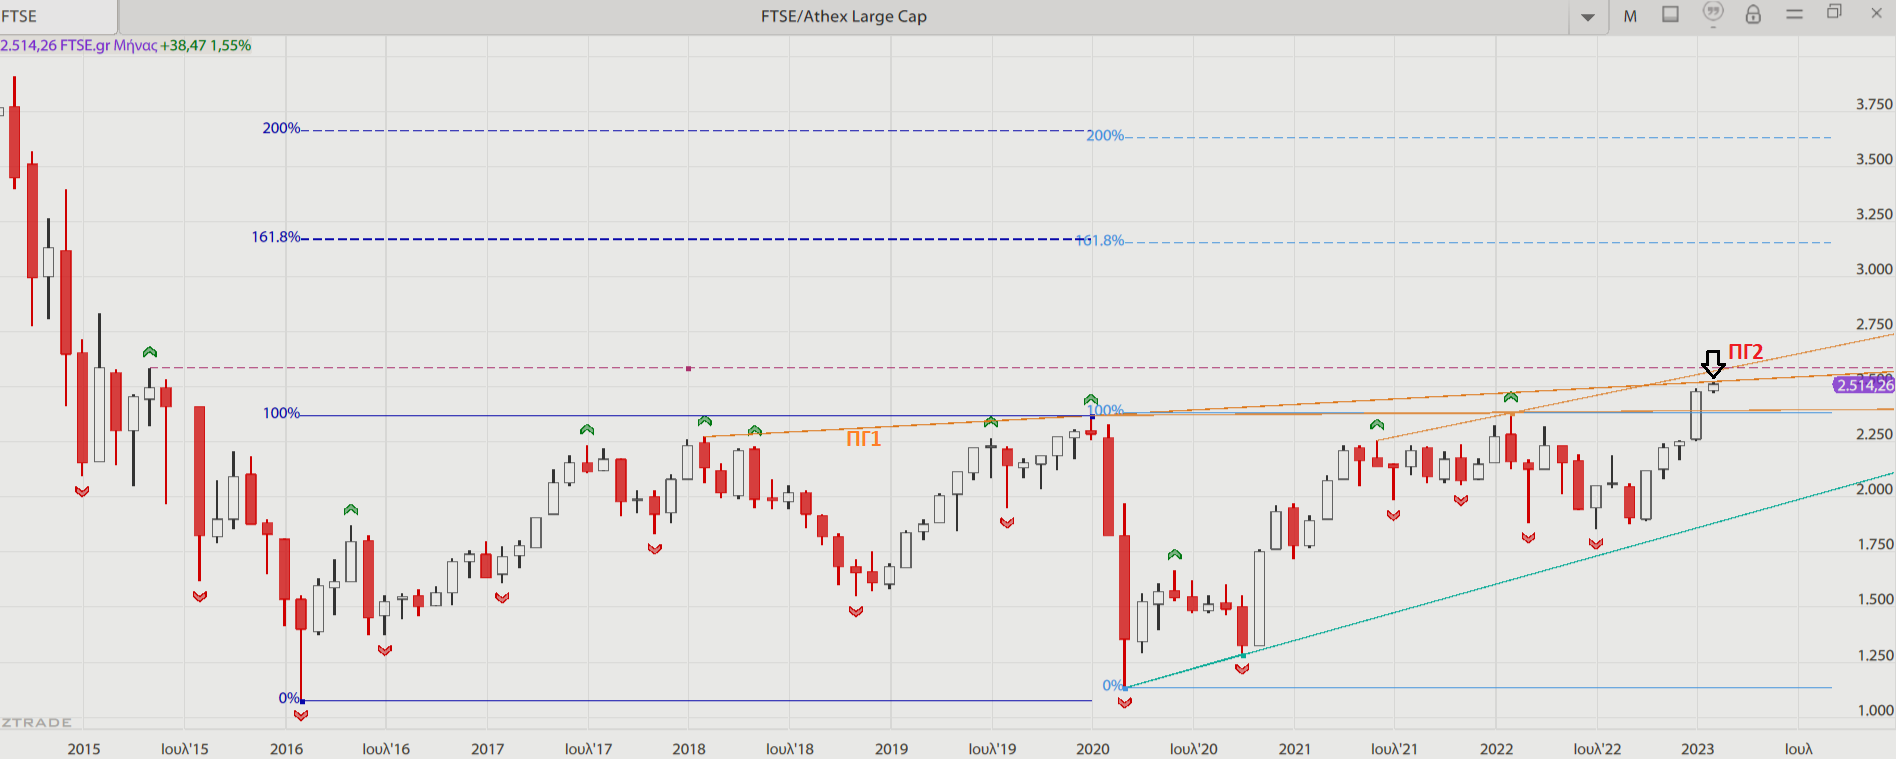Click the 2018 date axis label
The height and width of the screenshot is (759, 1896).
pyautogui.click(x=689, y=748)
